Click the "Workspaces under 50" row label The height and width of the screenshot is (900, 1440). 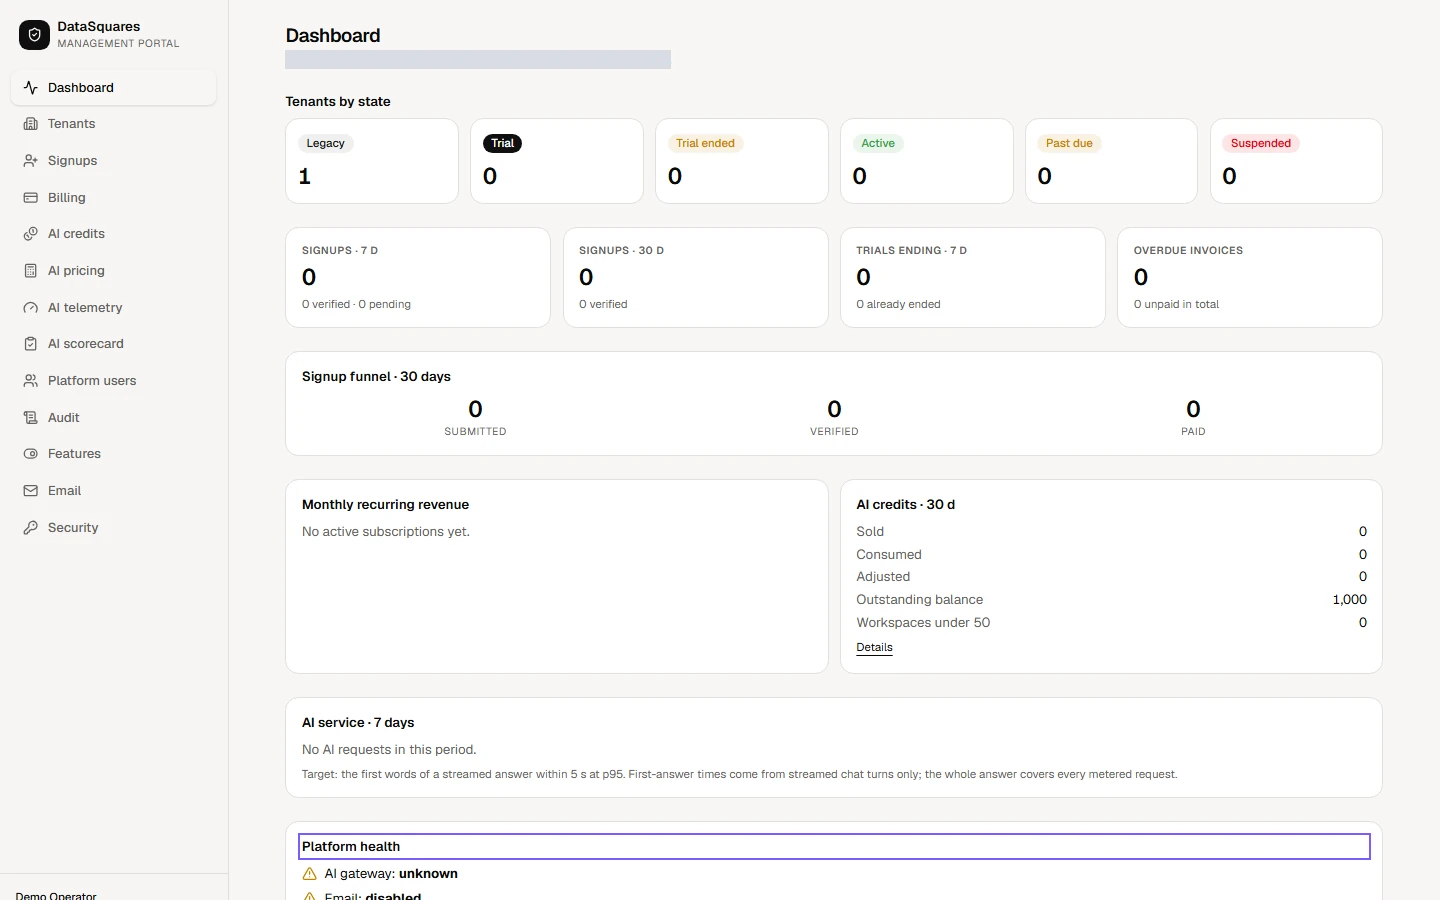pyautogui.click(x=923, y=623)
